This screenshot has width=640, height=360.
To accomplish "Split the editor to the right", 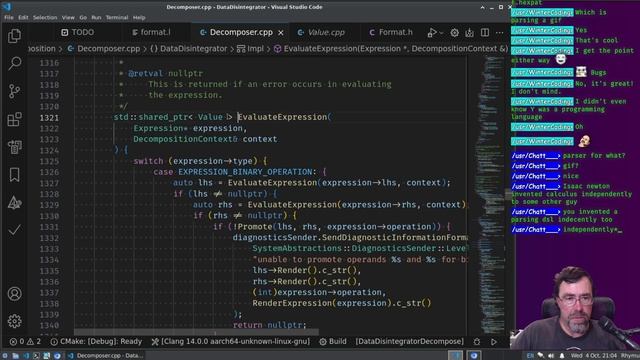I will pos(484,33).
